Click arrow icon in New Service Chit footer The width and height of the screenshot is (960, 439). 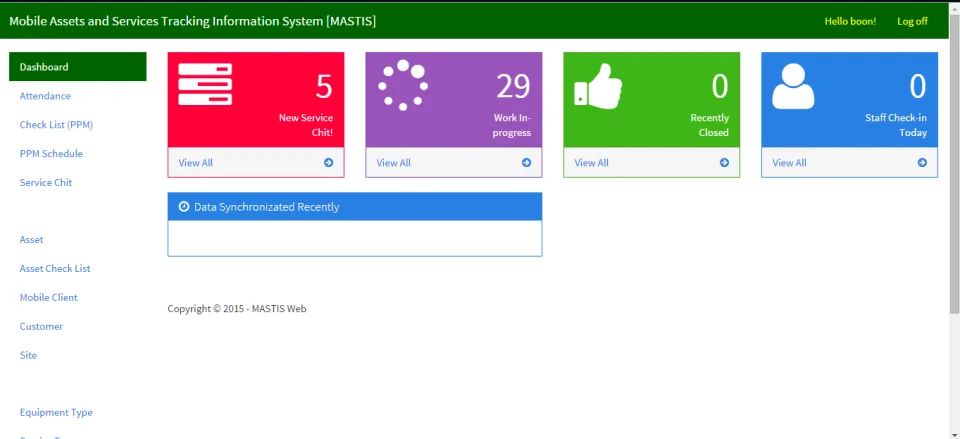click(x=329, y=163)
